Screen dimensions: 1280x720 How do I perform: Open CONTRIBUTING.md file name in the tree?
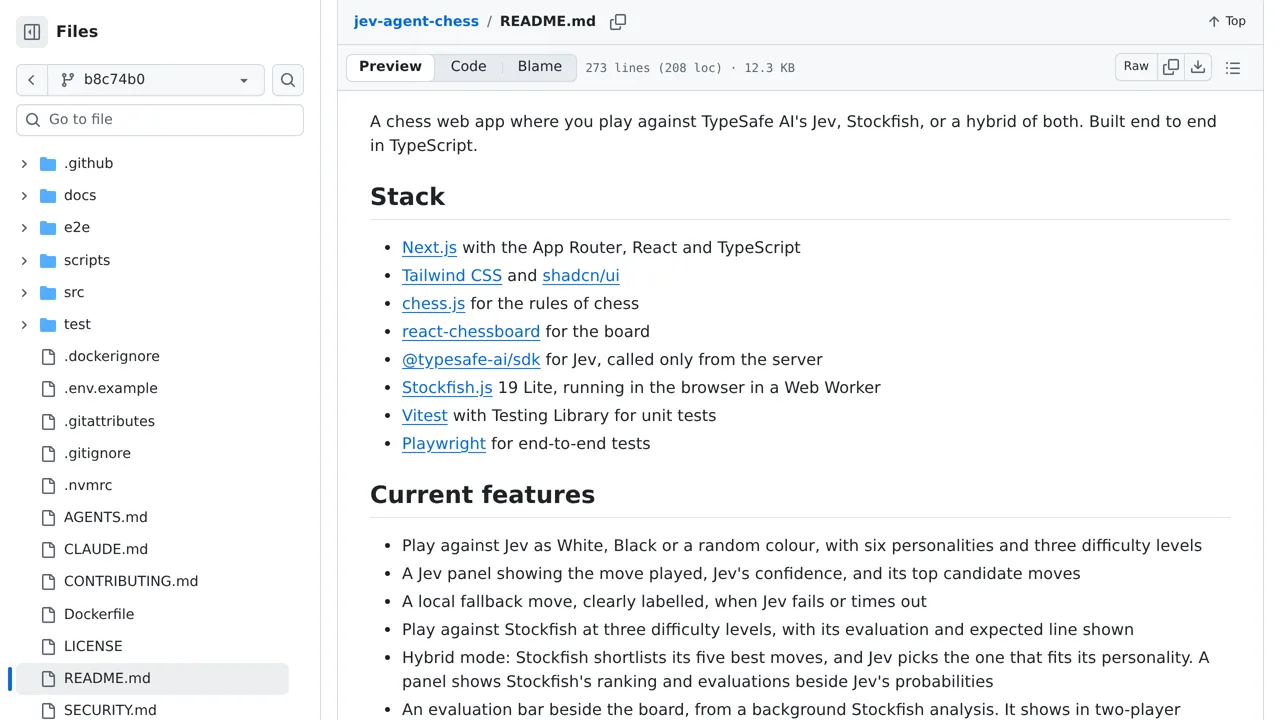pyautogui.click(x=131, y=582)
